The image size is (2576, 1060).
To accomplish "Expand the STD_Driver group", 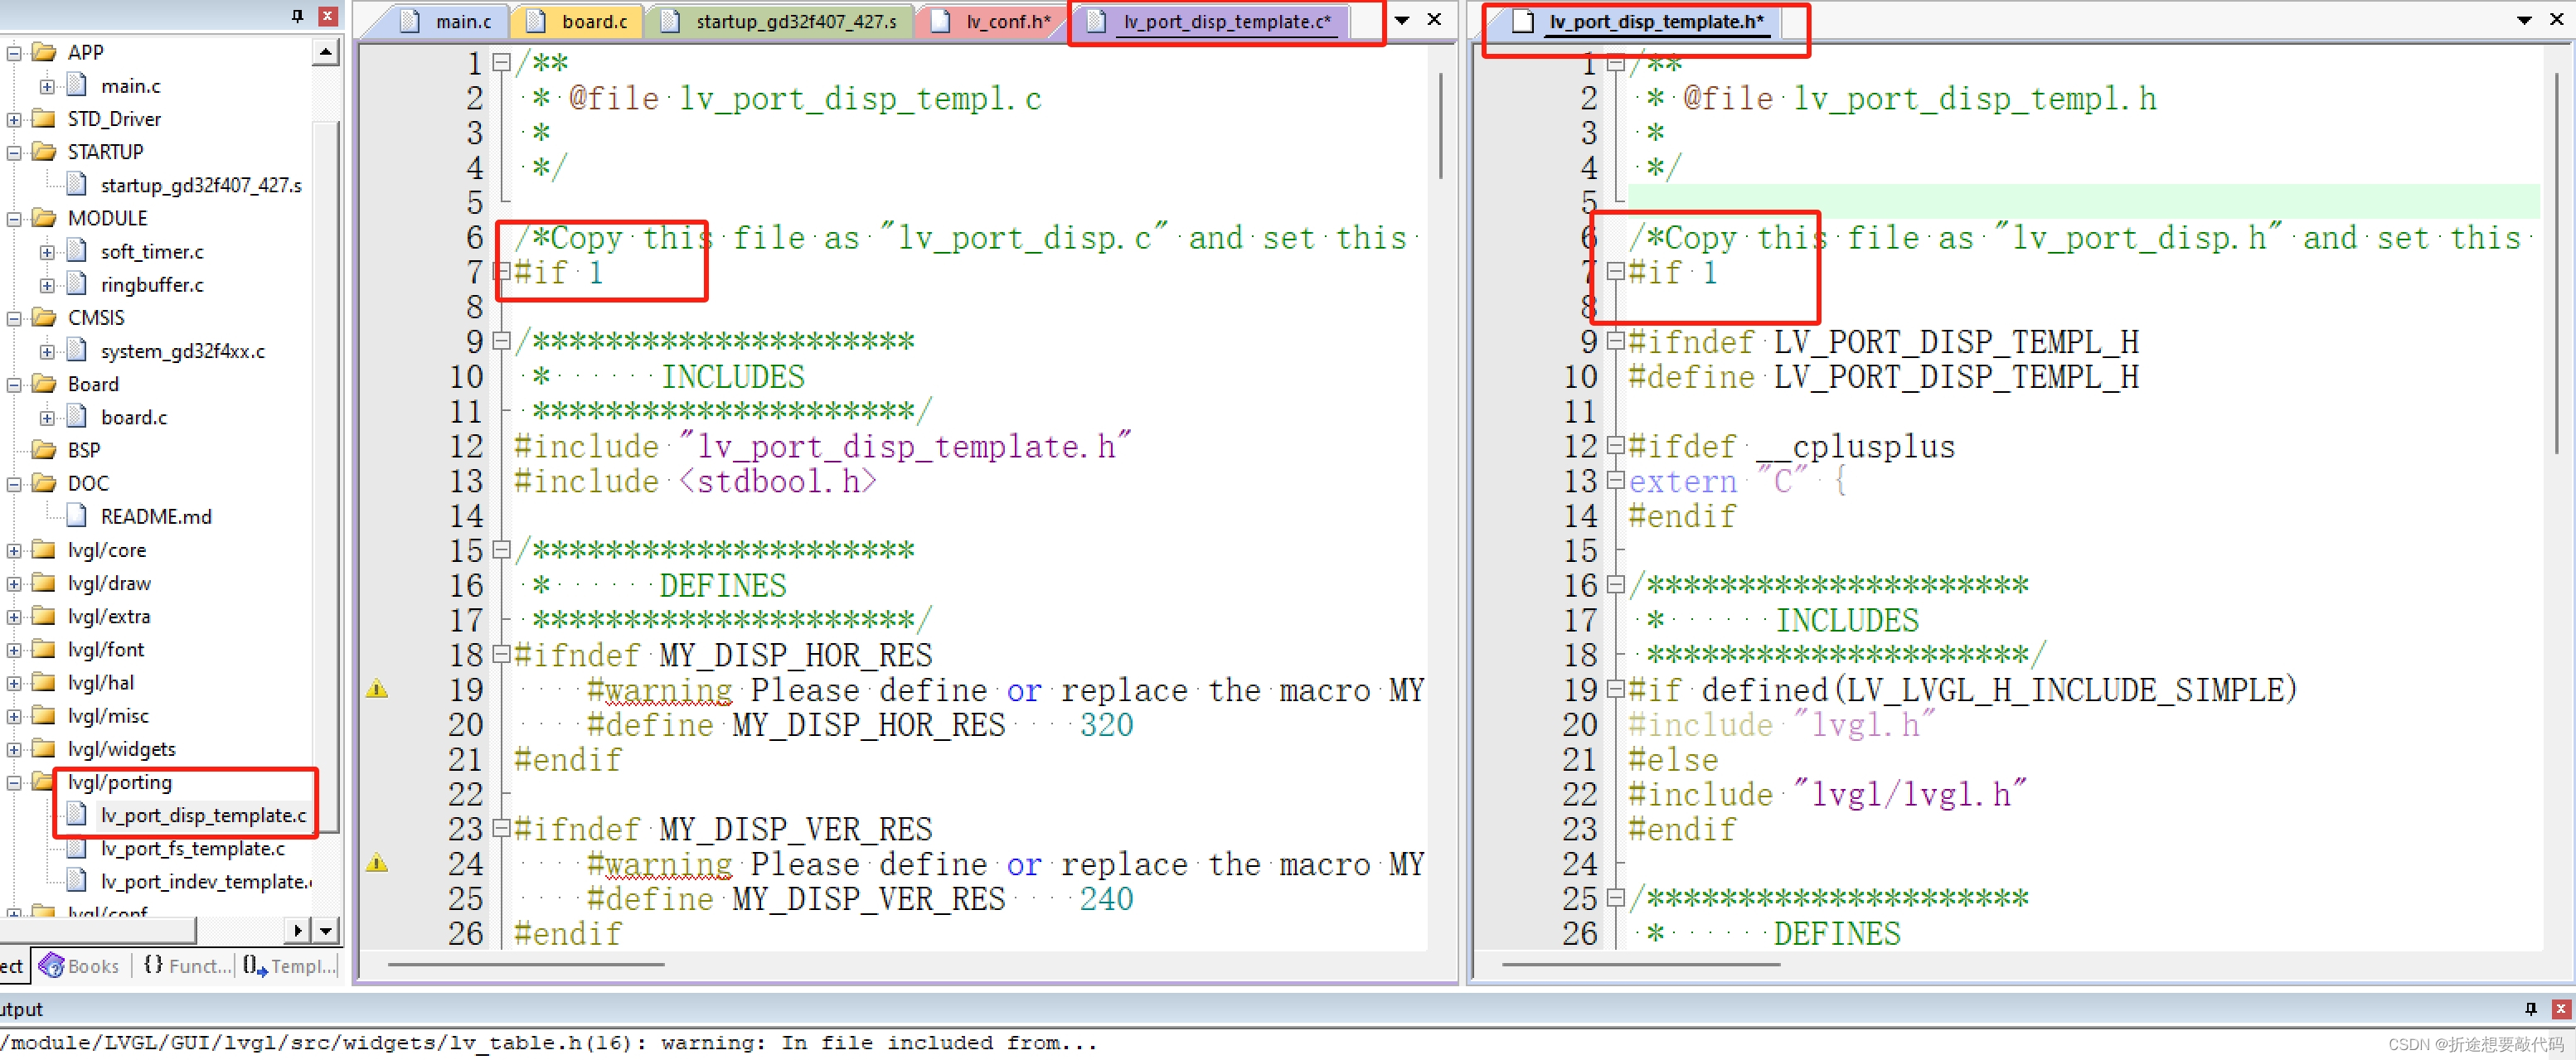I will tap(14, 119).
